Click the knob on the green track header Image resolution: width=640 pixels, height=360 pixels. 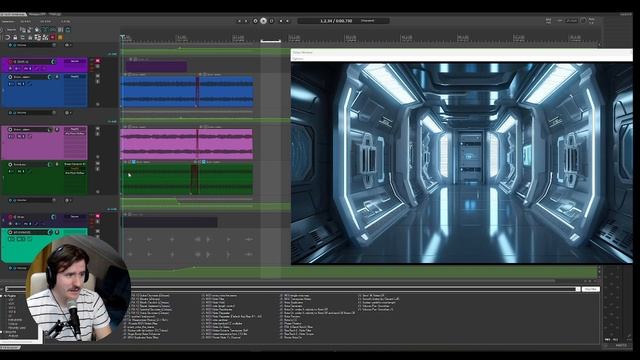point(50,164)
